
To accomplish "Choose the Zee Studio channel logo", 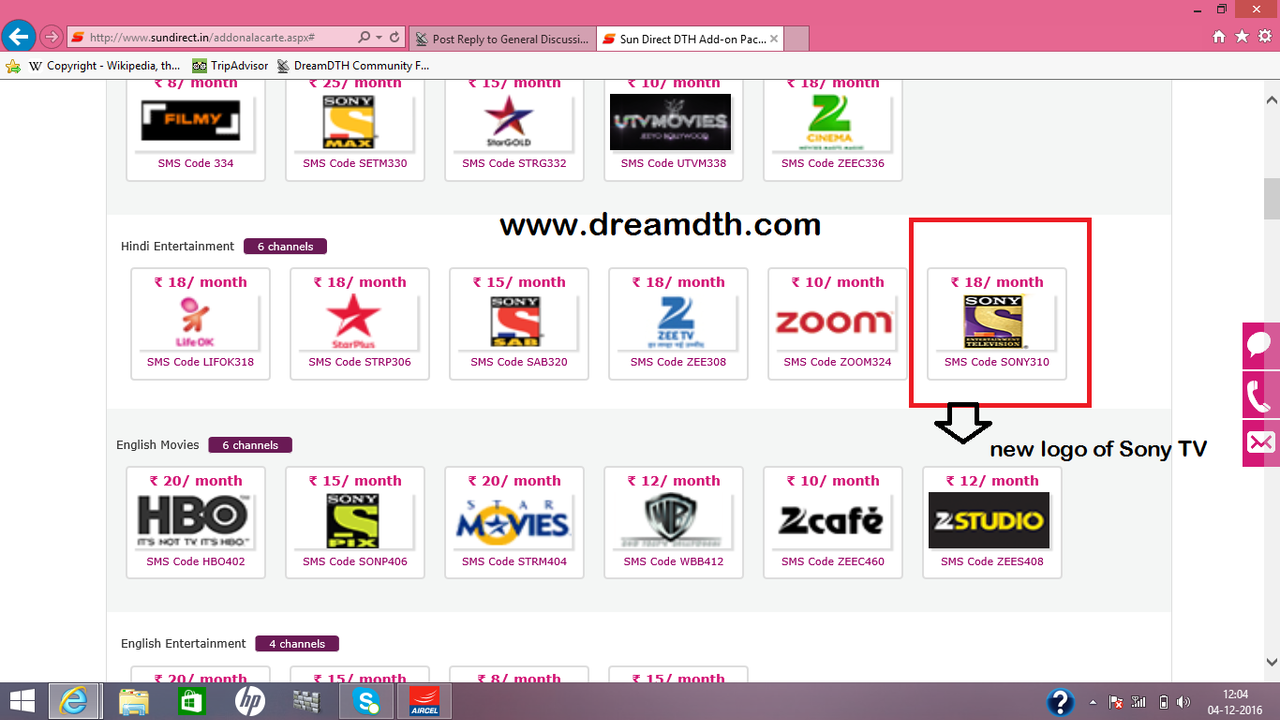I will (989, 520).
